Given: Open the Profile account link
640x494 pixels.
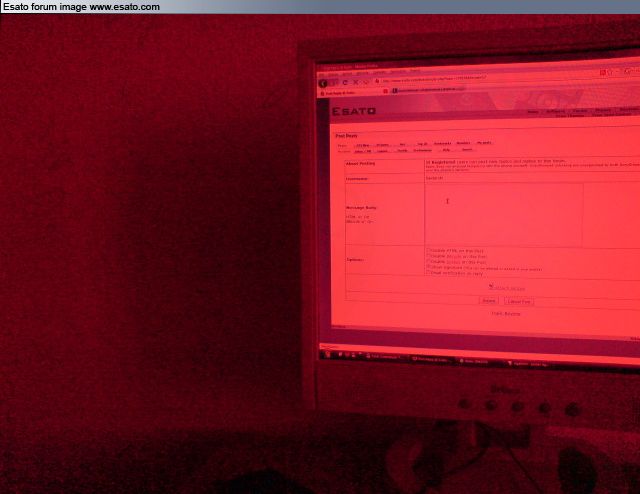Looking at the screenshot, I should click(402, 150).
